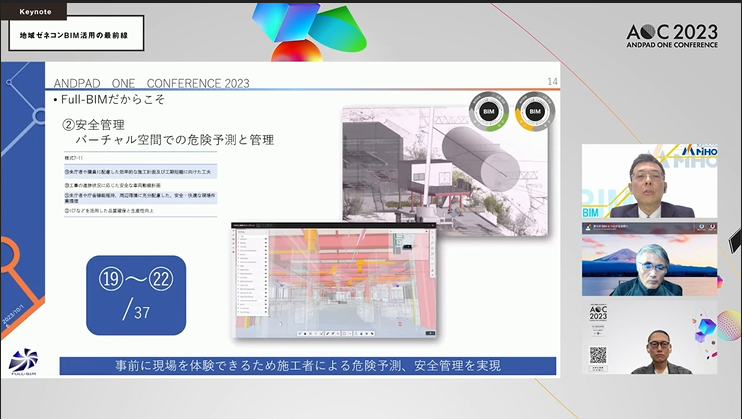
Task: Click the blue ⑲〜㉒/37 page counter box
Action: coord(136,295)
